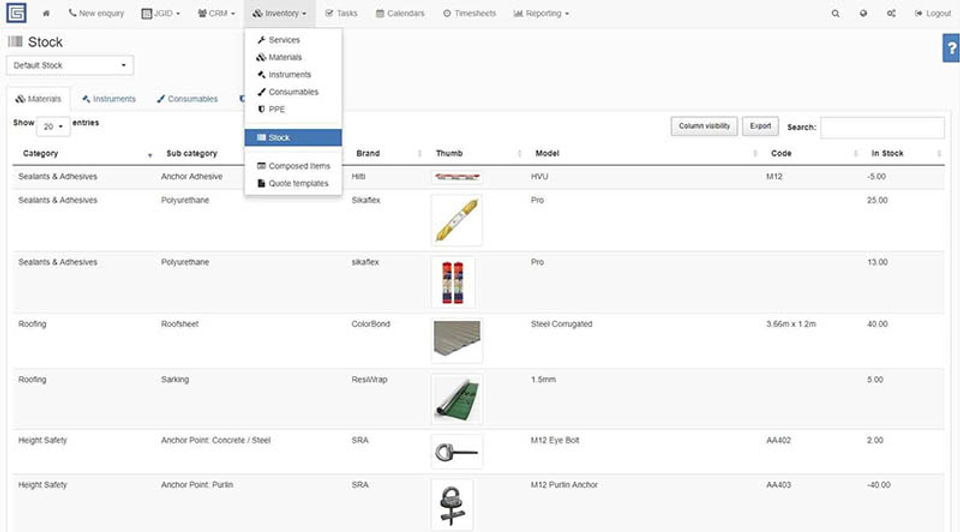
Task: Click the 3.66m x 1.2m code cell
Action: [x=791, y=324]
